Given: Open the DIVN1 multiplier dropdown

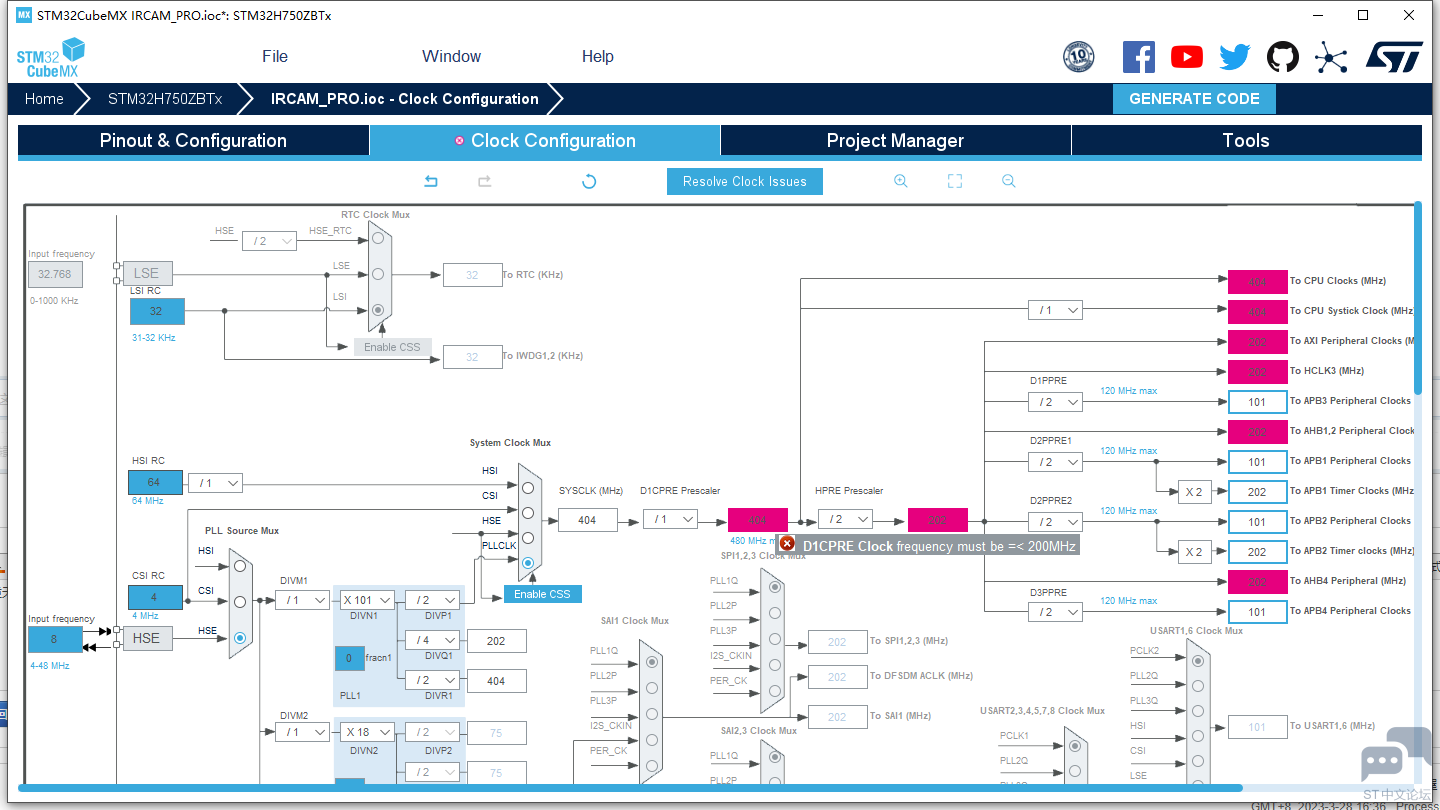Looking at the screenshot, I should point(367,600).
